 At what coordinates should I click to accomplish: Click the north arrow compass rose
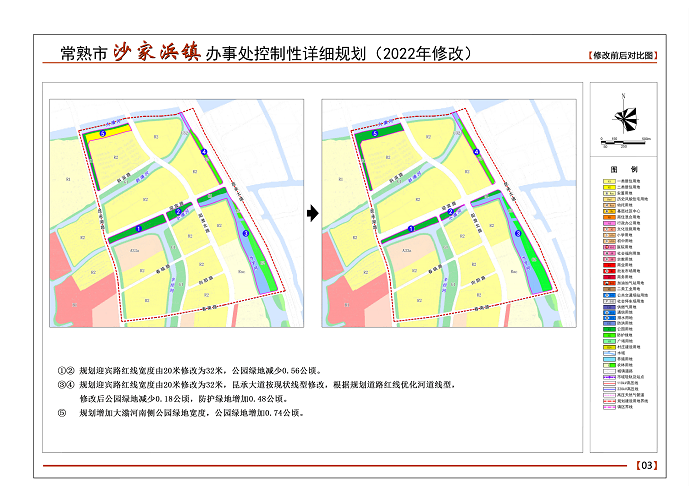tap(625, 118)
